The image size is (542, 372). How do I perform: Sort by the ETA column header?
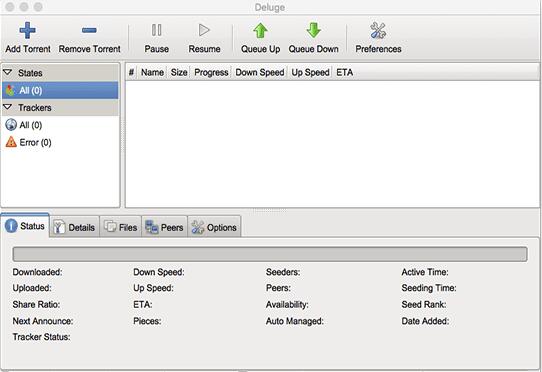click(x=344, y=72)
